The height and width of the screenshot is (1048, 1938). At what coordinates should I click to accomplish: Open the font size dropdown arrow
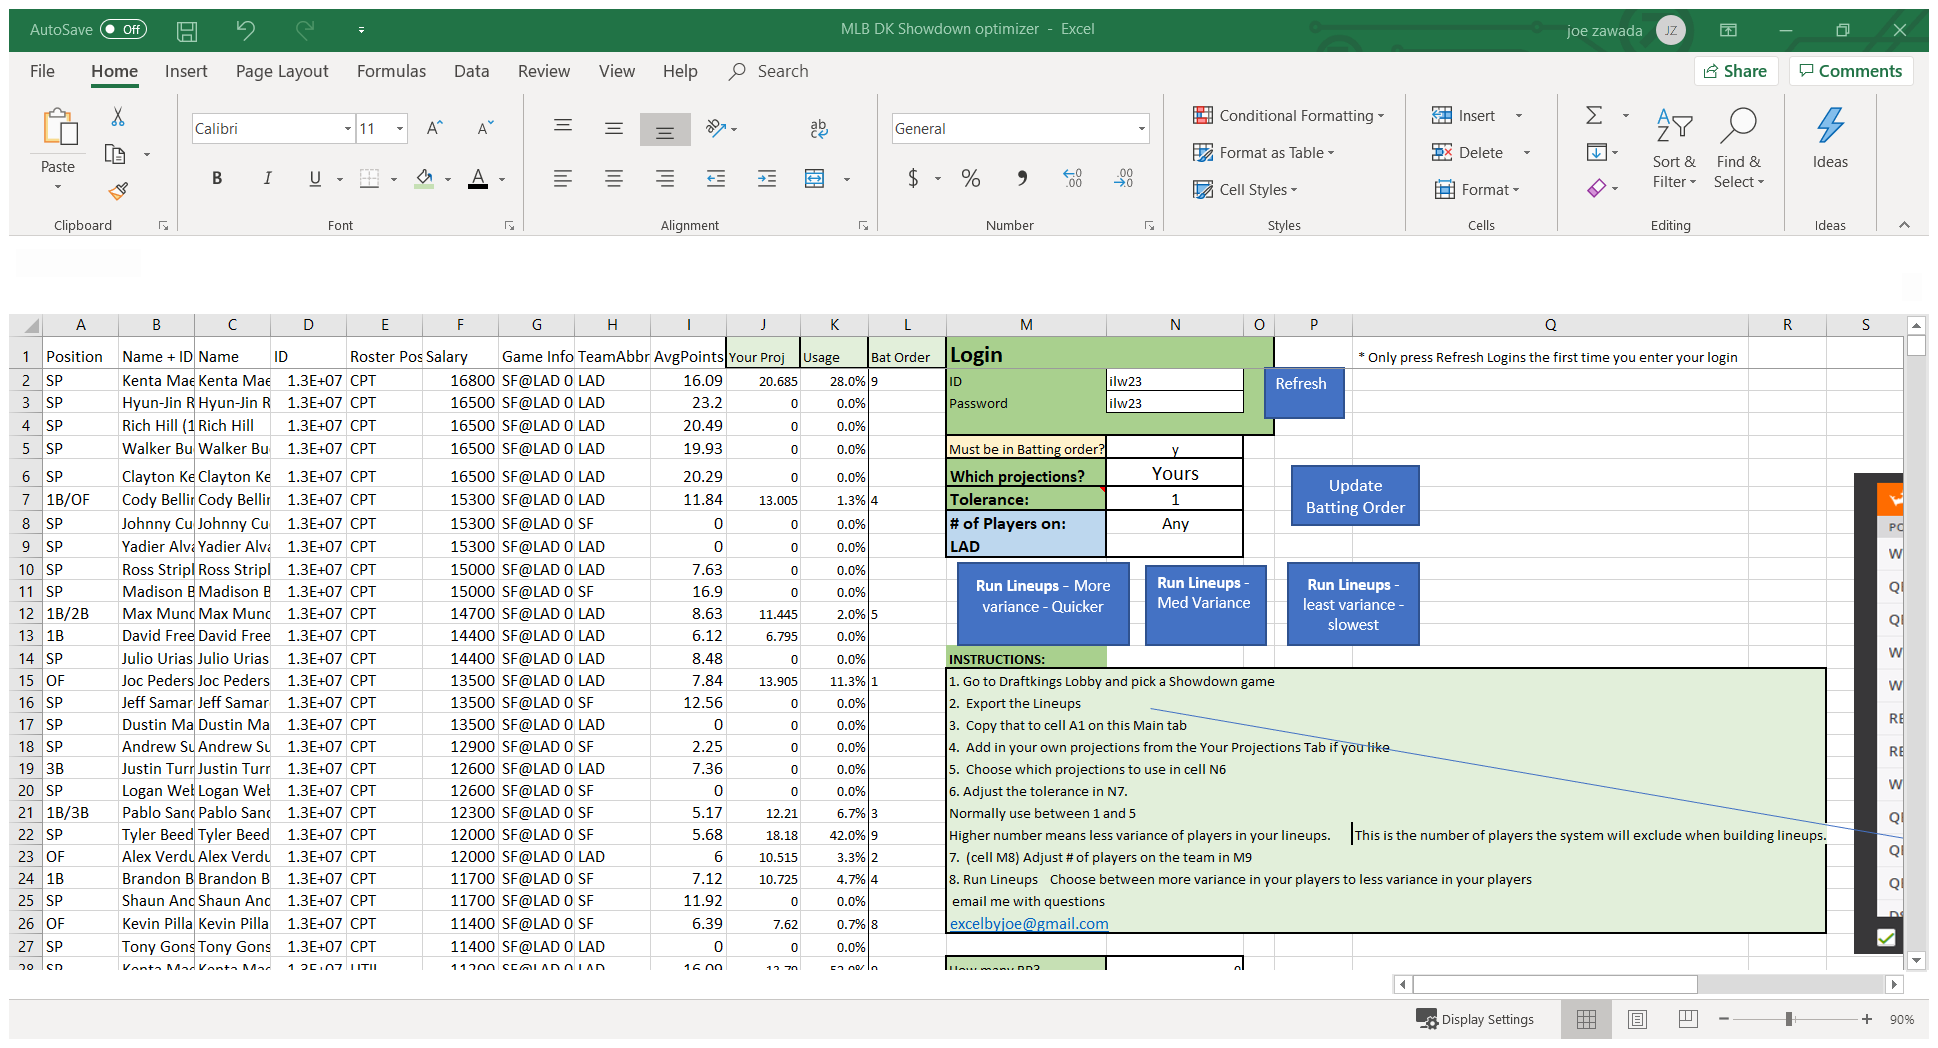[400, 129]
